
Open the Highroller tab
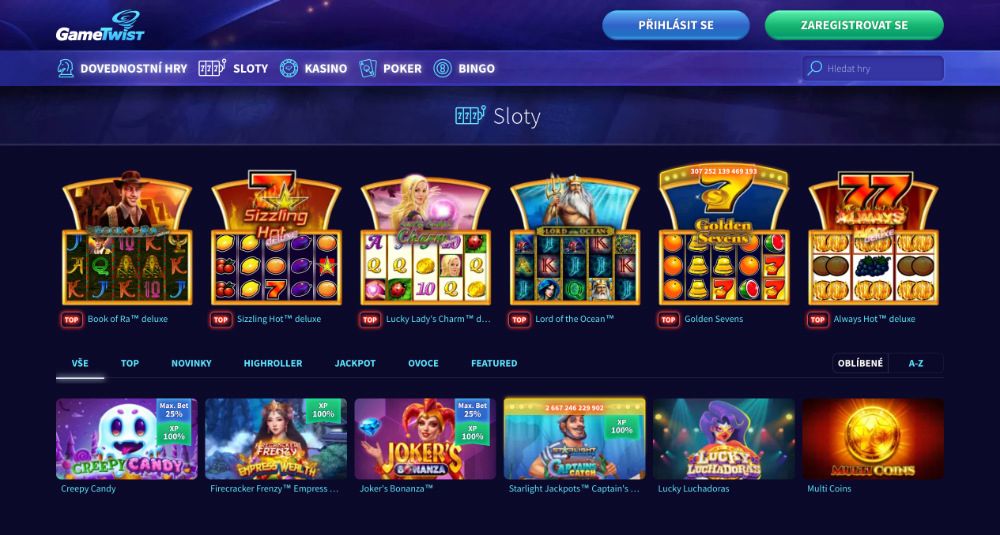pos(273,363)
